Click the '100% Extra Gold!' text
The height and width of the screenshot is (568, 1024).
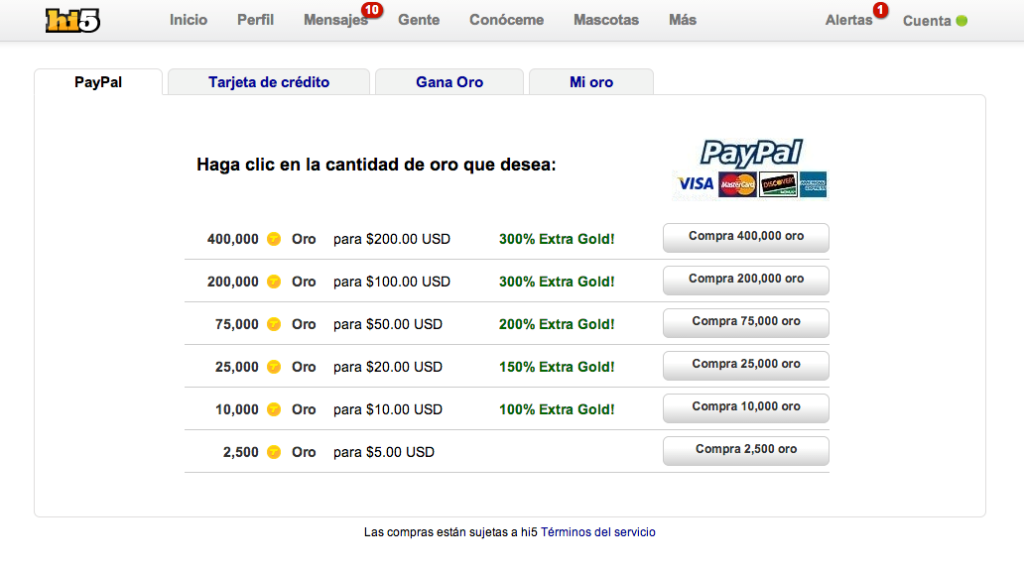point(556,409)
